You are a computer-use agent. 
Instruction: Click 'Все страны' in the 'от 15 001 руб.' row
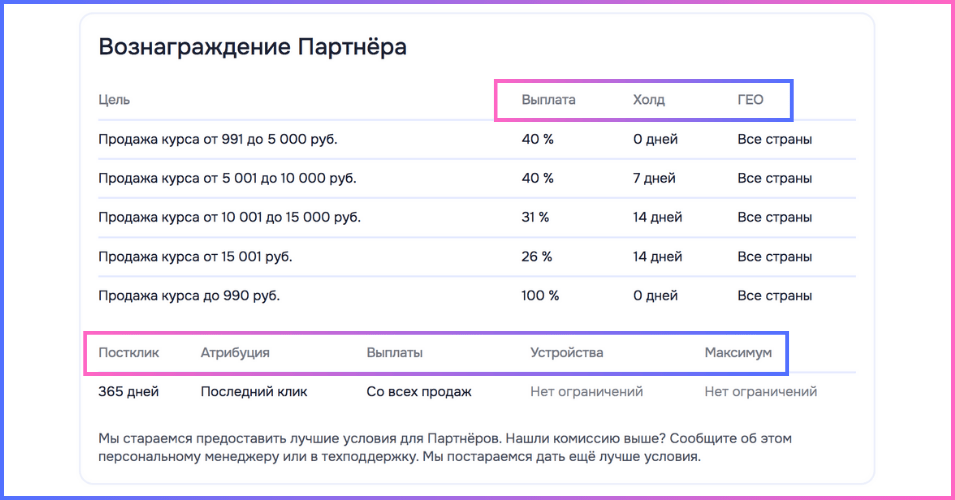point(775,256)
